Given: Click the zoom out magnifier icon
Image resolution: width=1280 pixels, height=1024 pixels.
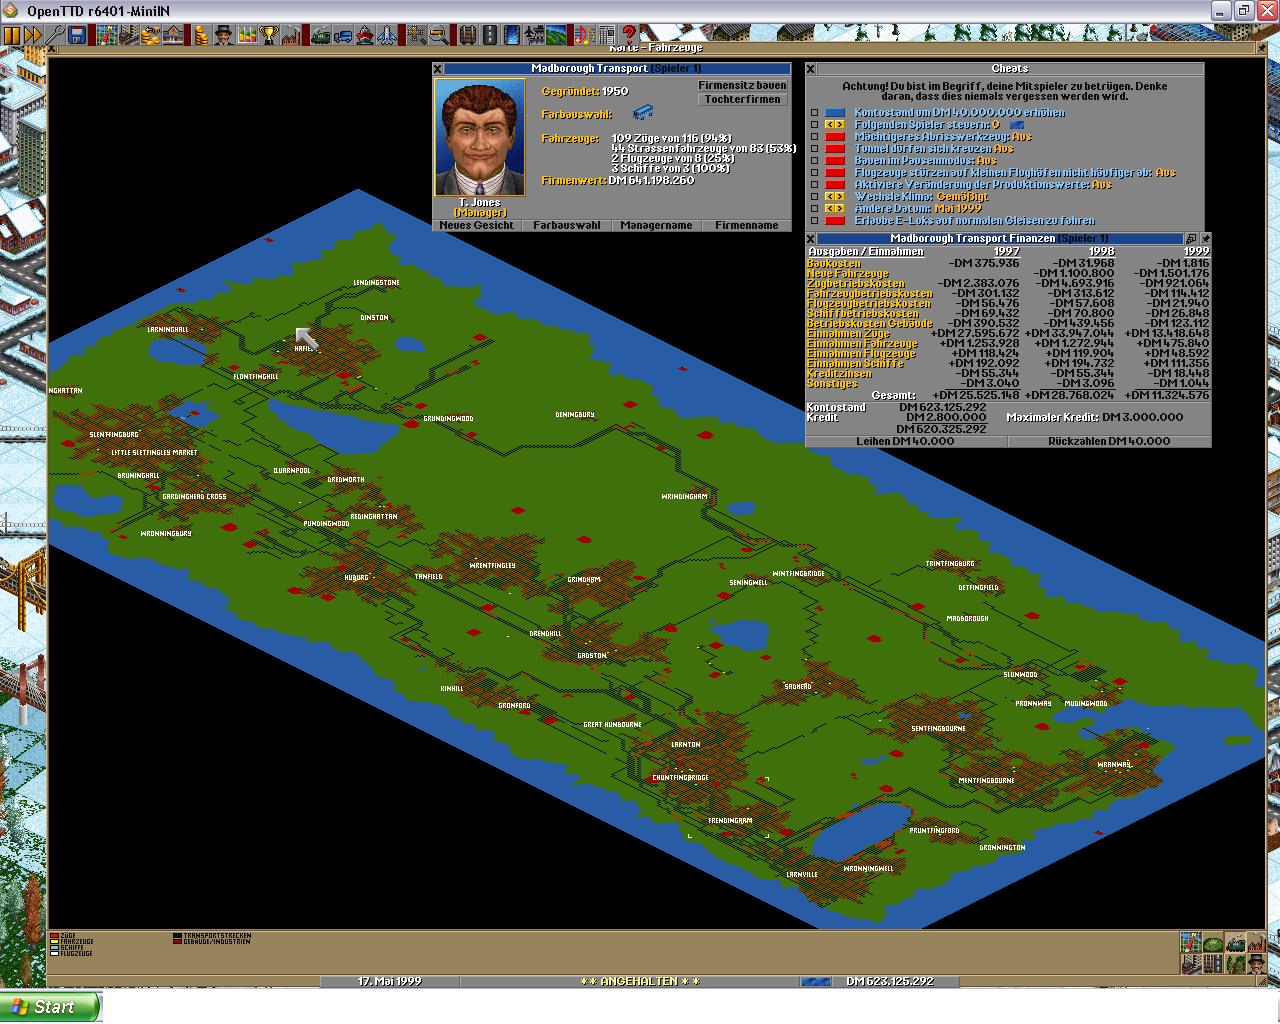Looking at the screenshot, I should [x=438, y=35].
